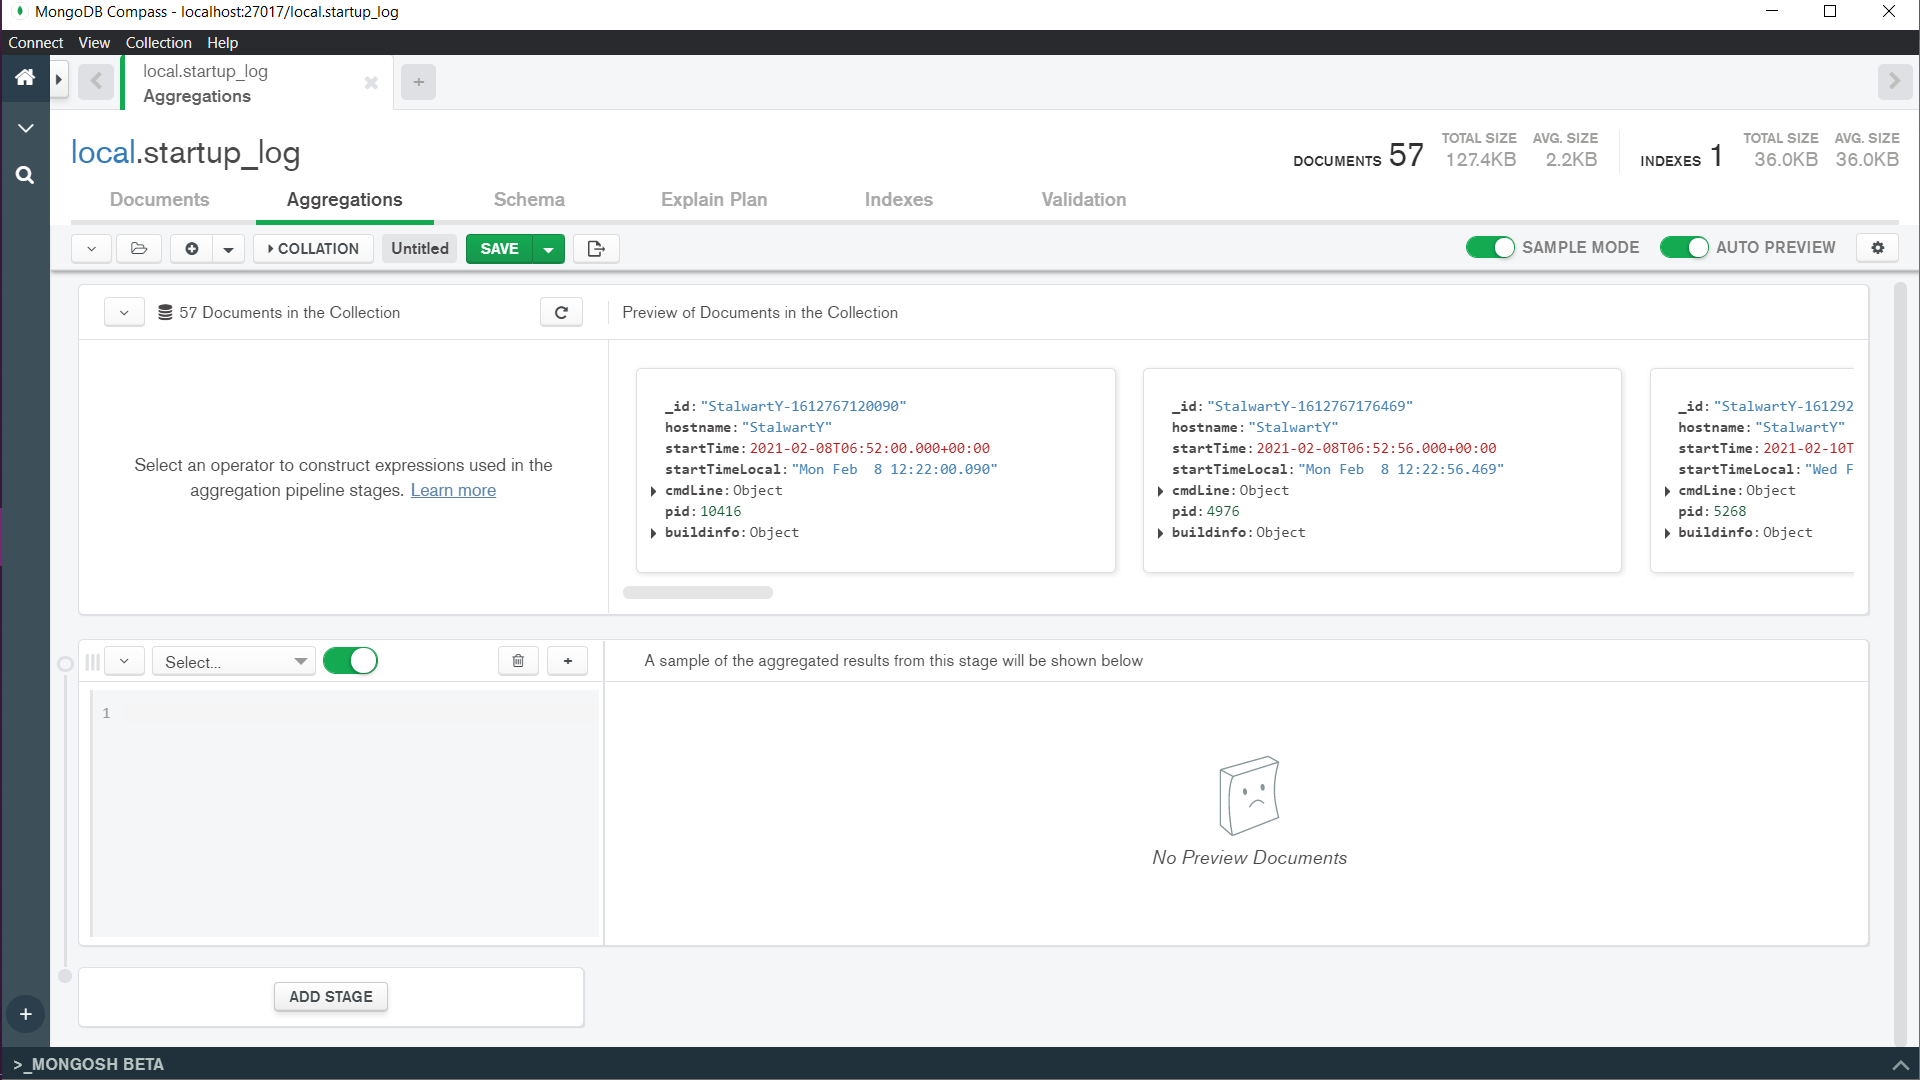Expand sidebar with the arrow toggle
Screen dimensions: 1920x1080
59,79
